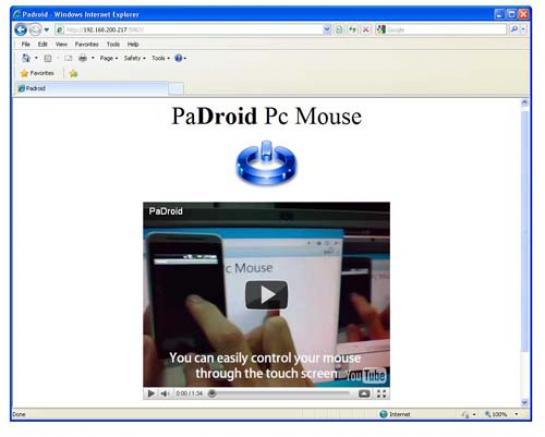Click the YouTube logo link on the video

[x=367, y=375]
